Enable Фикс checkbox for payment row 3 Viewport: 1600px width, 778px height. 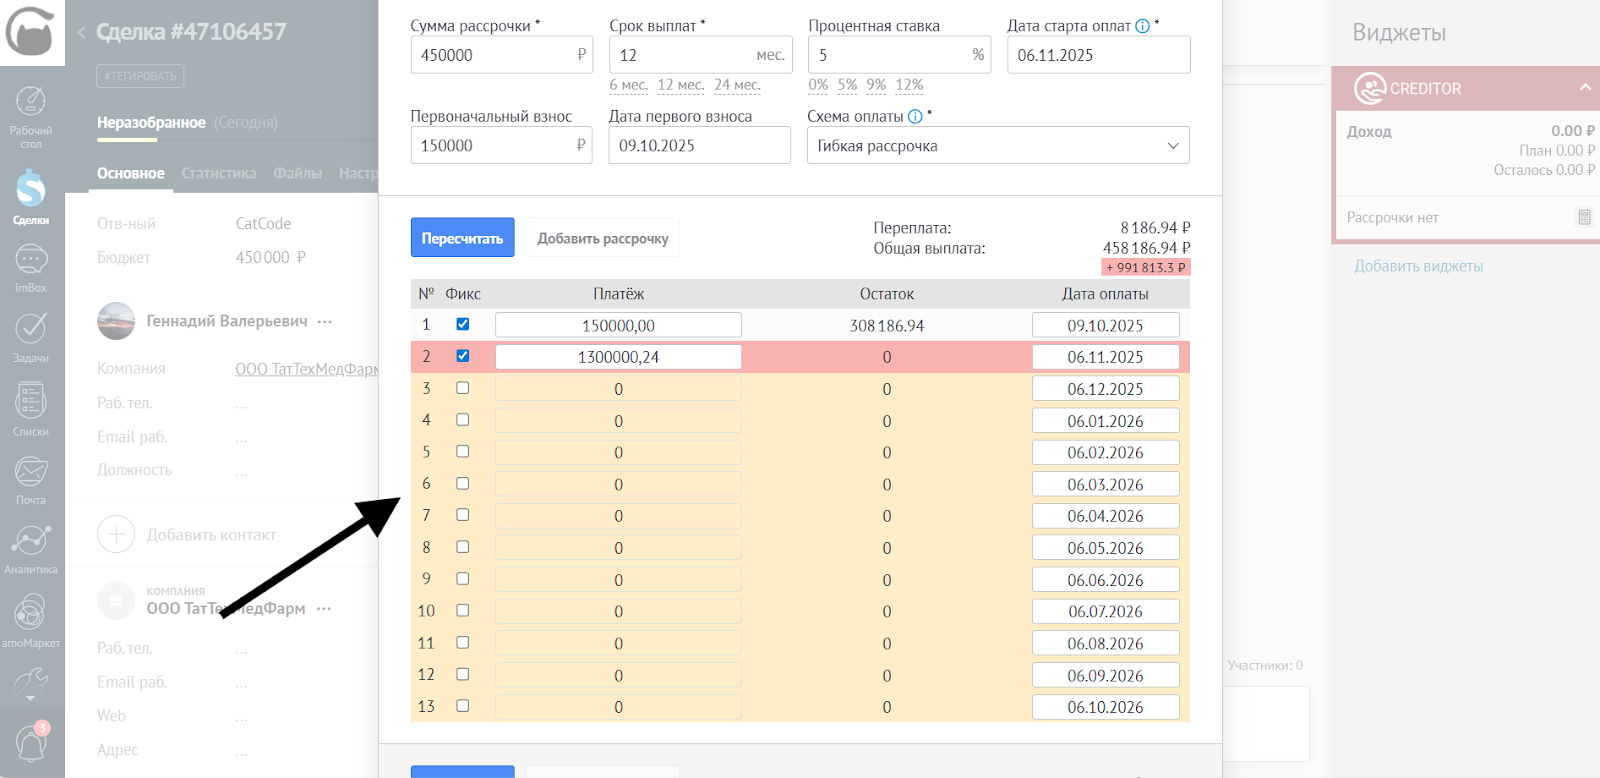pos(463,388)
